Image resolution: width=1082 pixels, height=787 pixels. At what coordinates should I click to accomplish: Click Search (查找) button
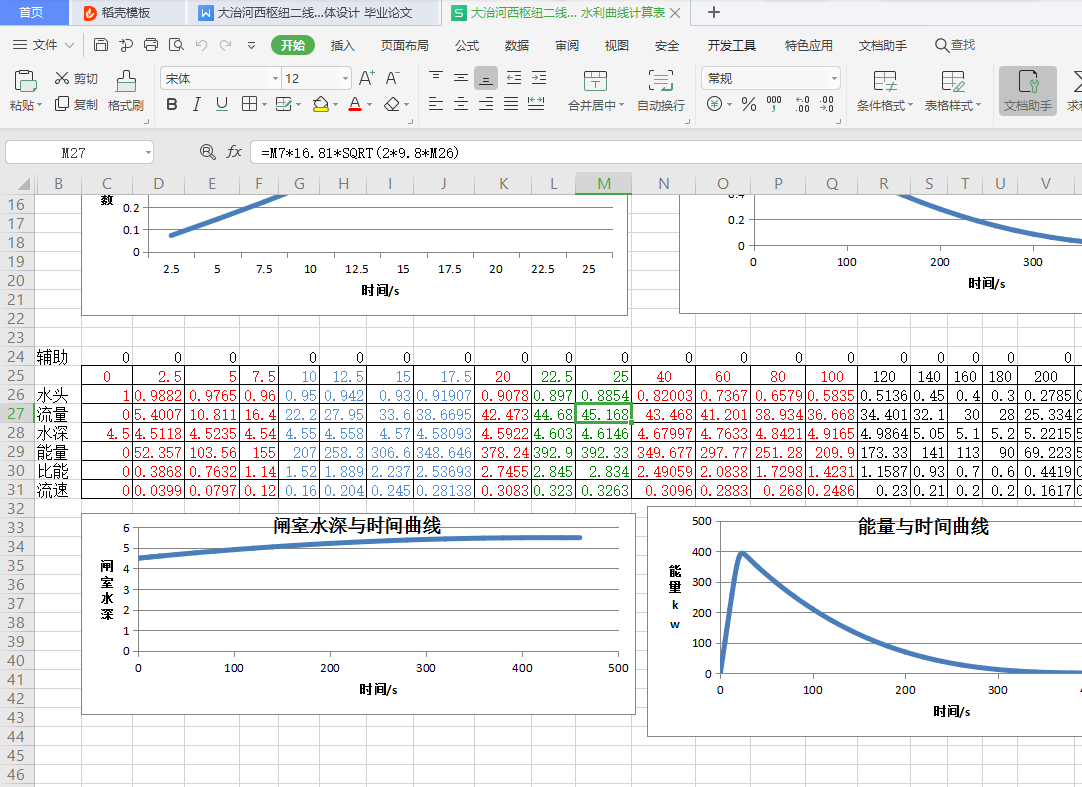click(x=955, y=45)
